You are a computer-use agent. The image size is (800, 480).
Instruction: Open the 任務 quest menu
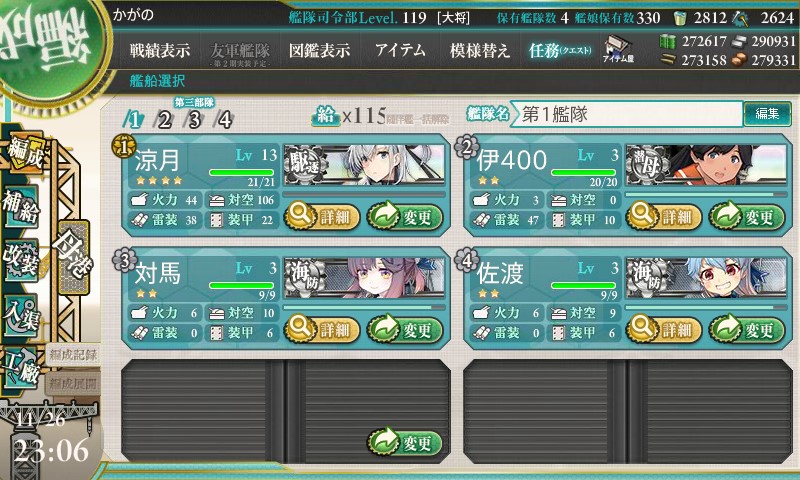560,50
